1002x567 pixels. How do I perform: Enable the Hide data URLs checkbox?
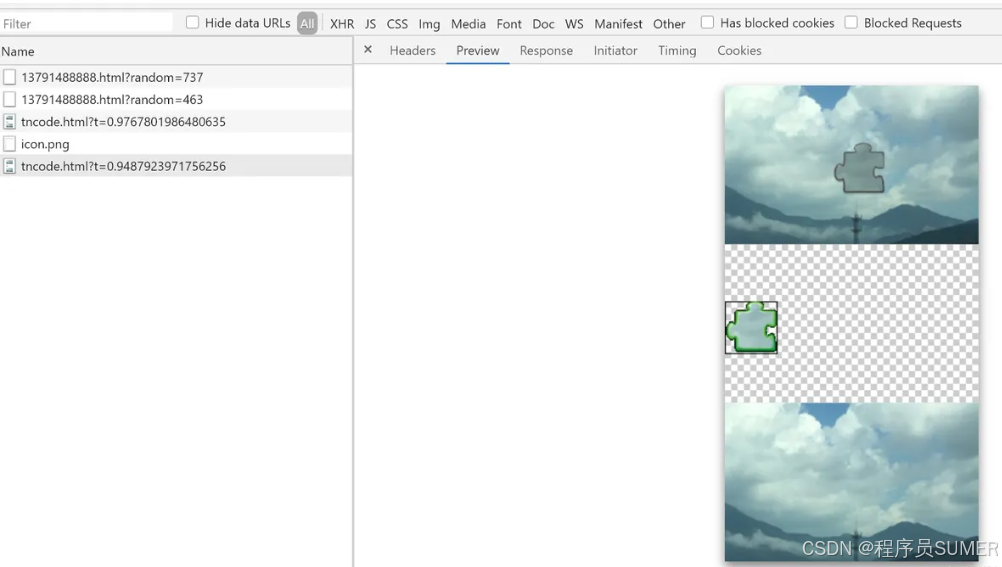coord(193,23)
